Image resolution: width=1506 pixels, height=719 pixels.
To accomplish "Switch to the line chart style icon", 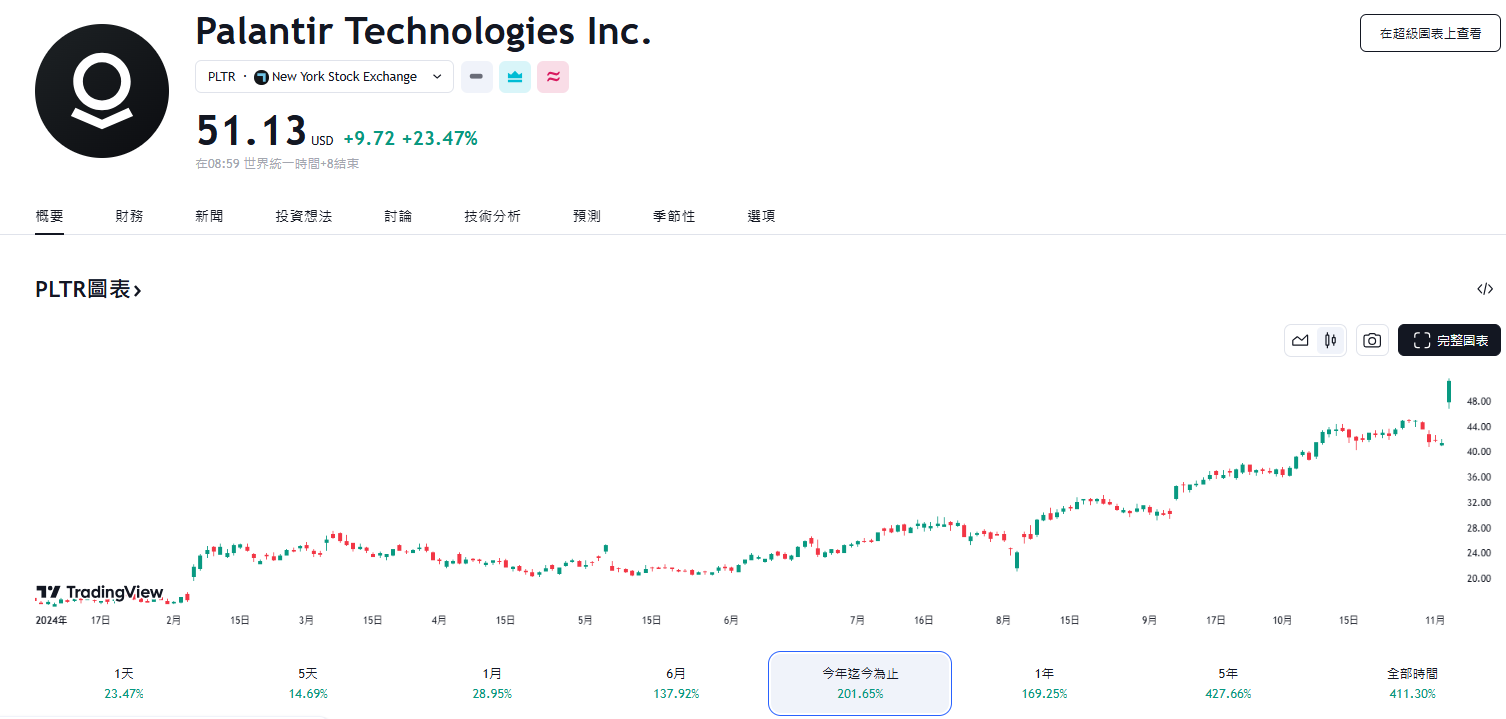I will click(1300, 340).
